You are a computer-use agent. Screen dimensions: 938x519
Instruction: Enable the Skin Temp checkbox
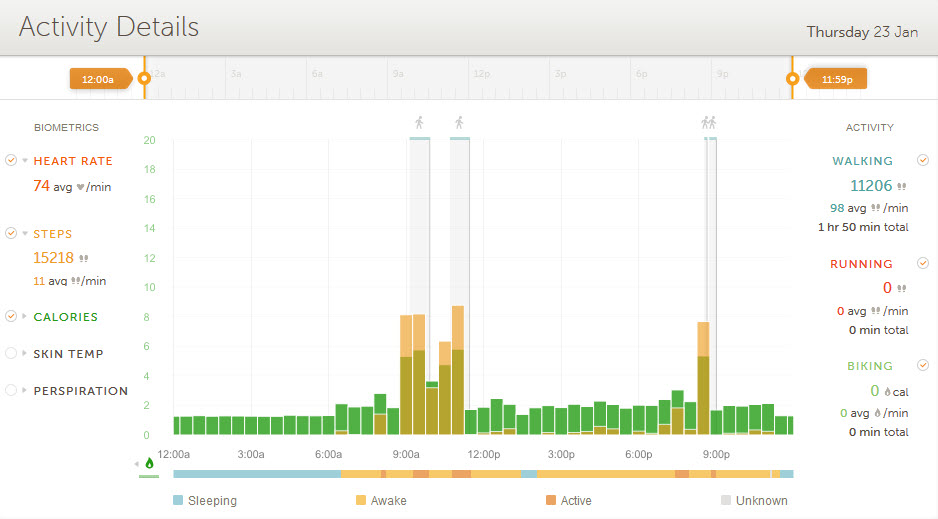(x=11, y=353)
